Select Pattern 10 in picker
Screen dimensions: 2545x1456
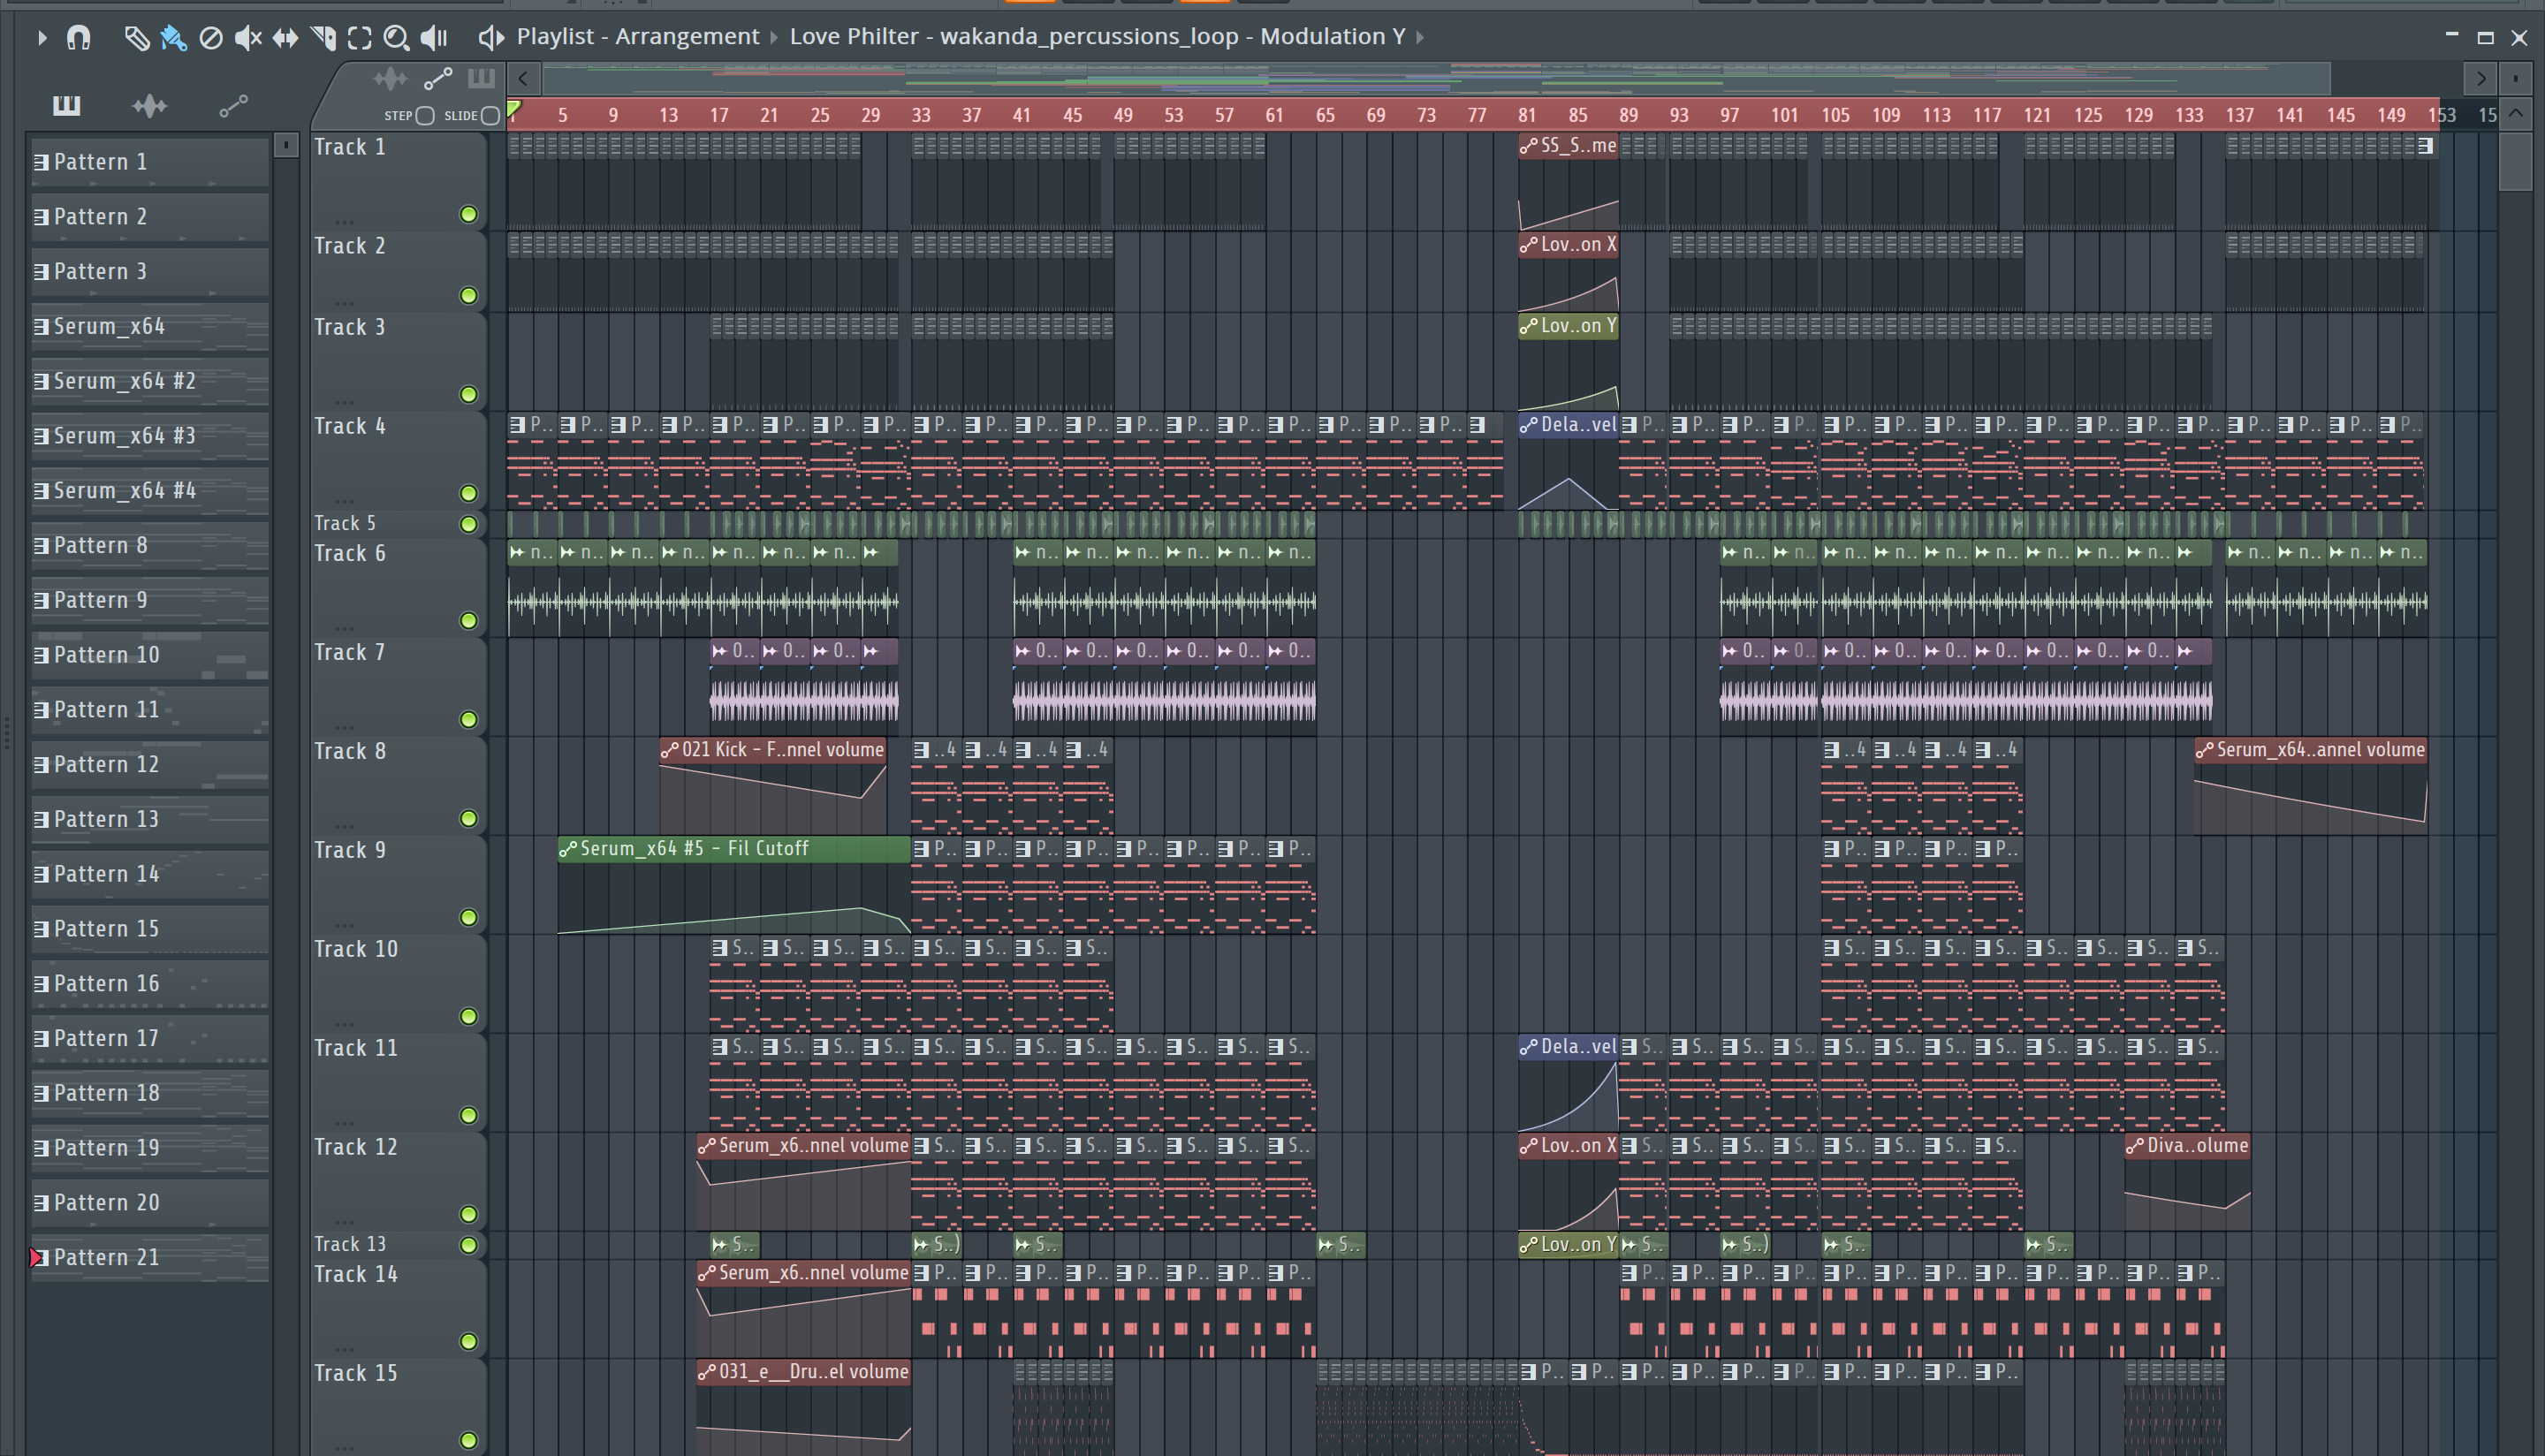point(150,655)
